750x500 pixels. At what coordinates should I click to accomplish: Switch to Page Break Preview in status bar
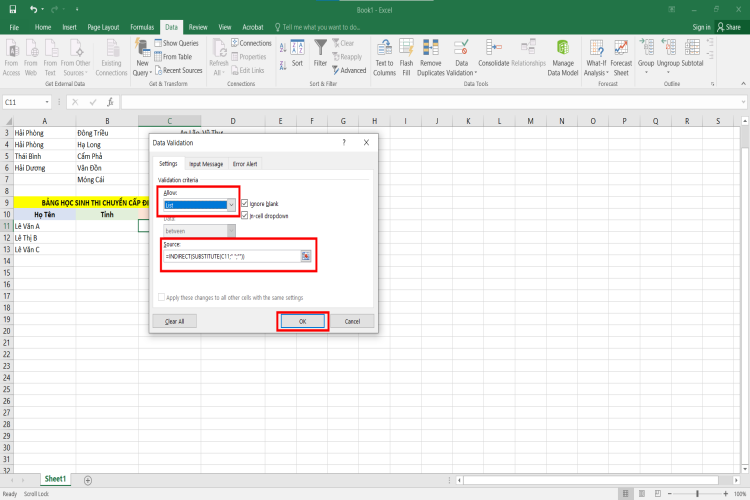tap(658, 493)
